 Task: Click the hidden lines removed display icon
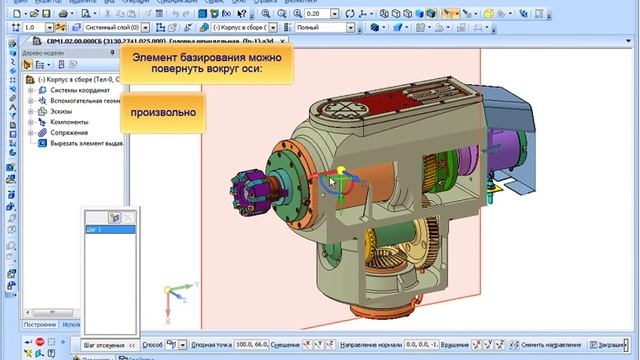pos(396,13)
